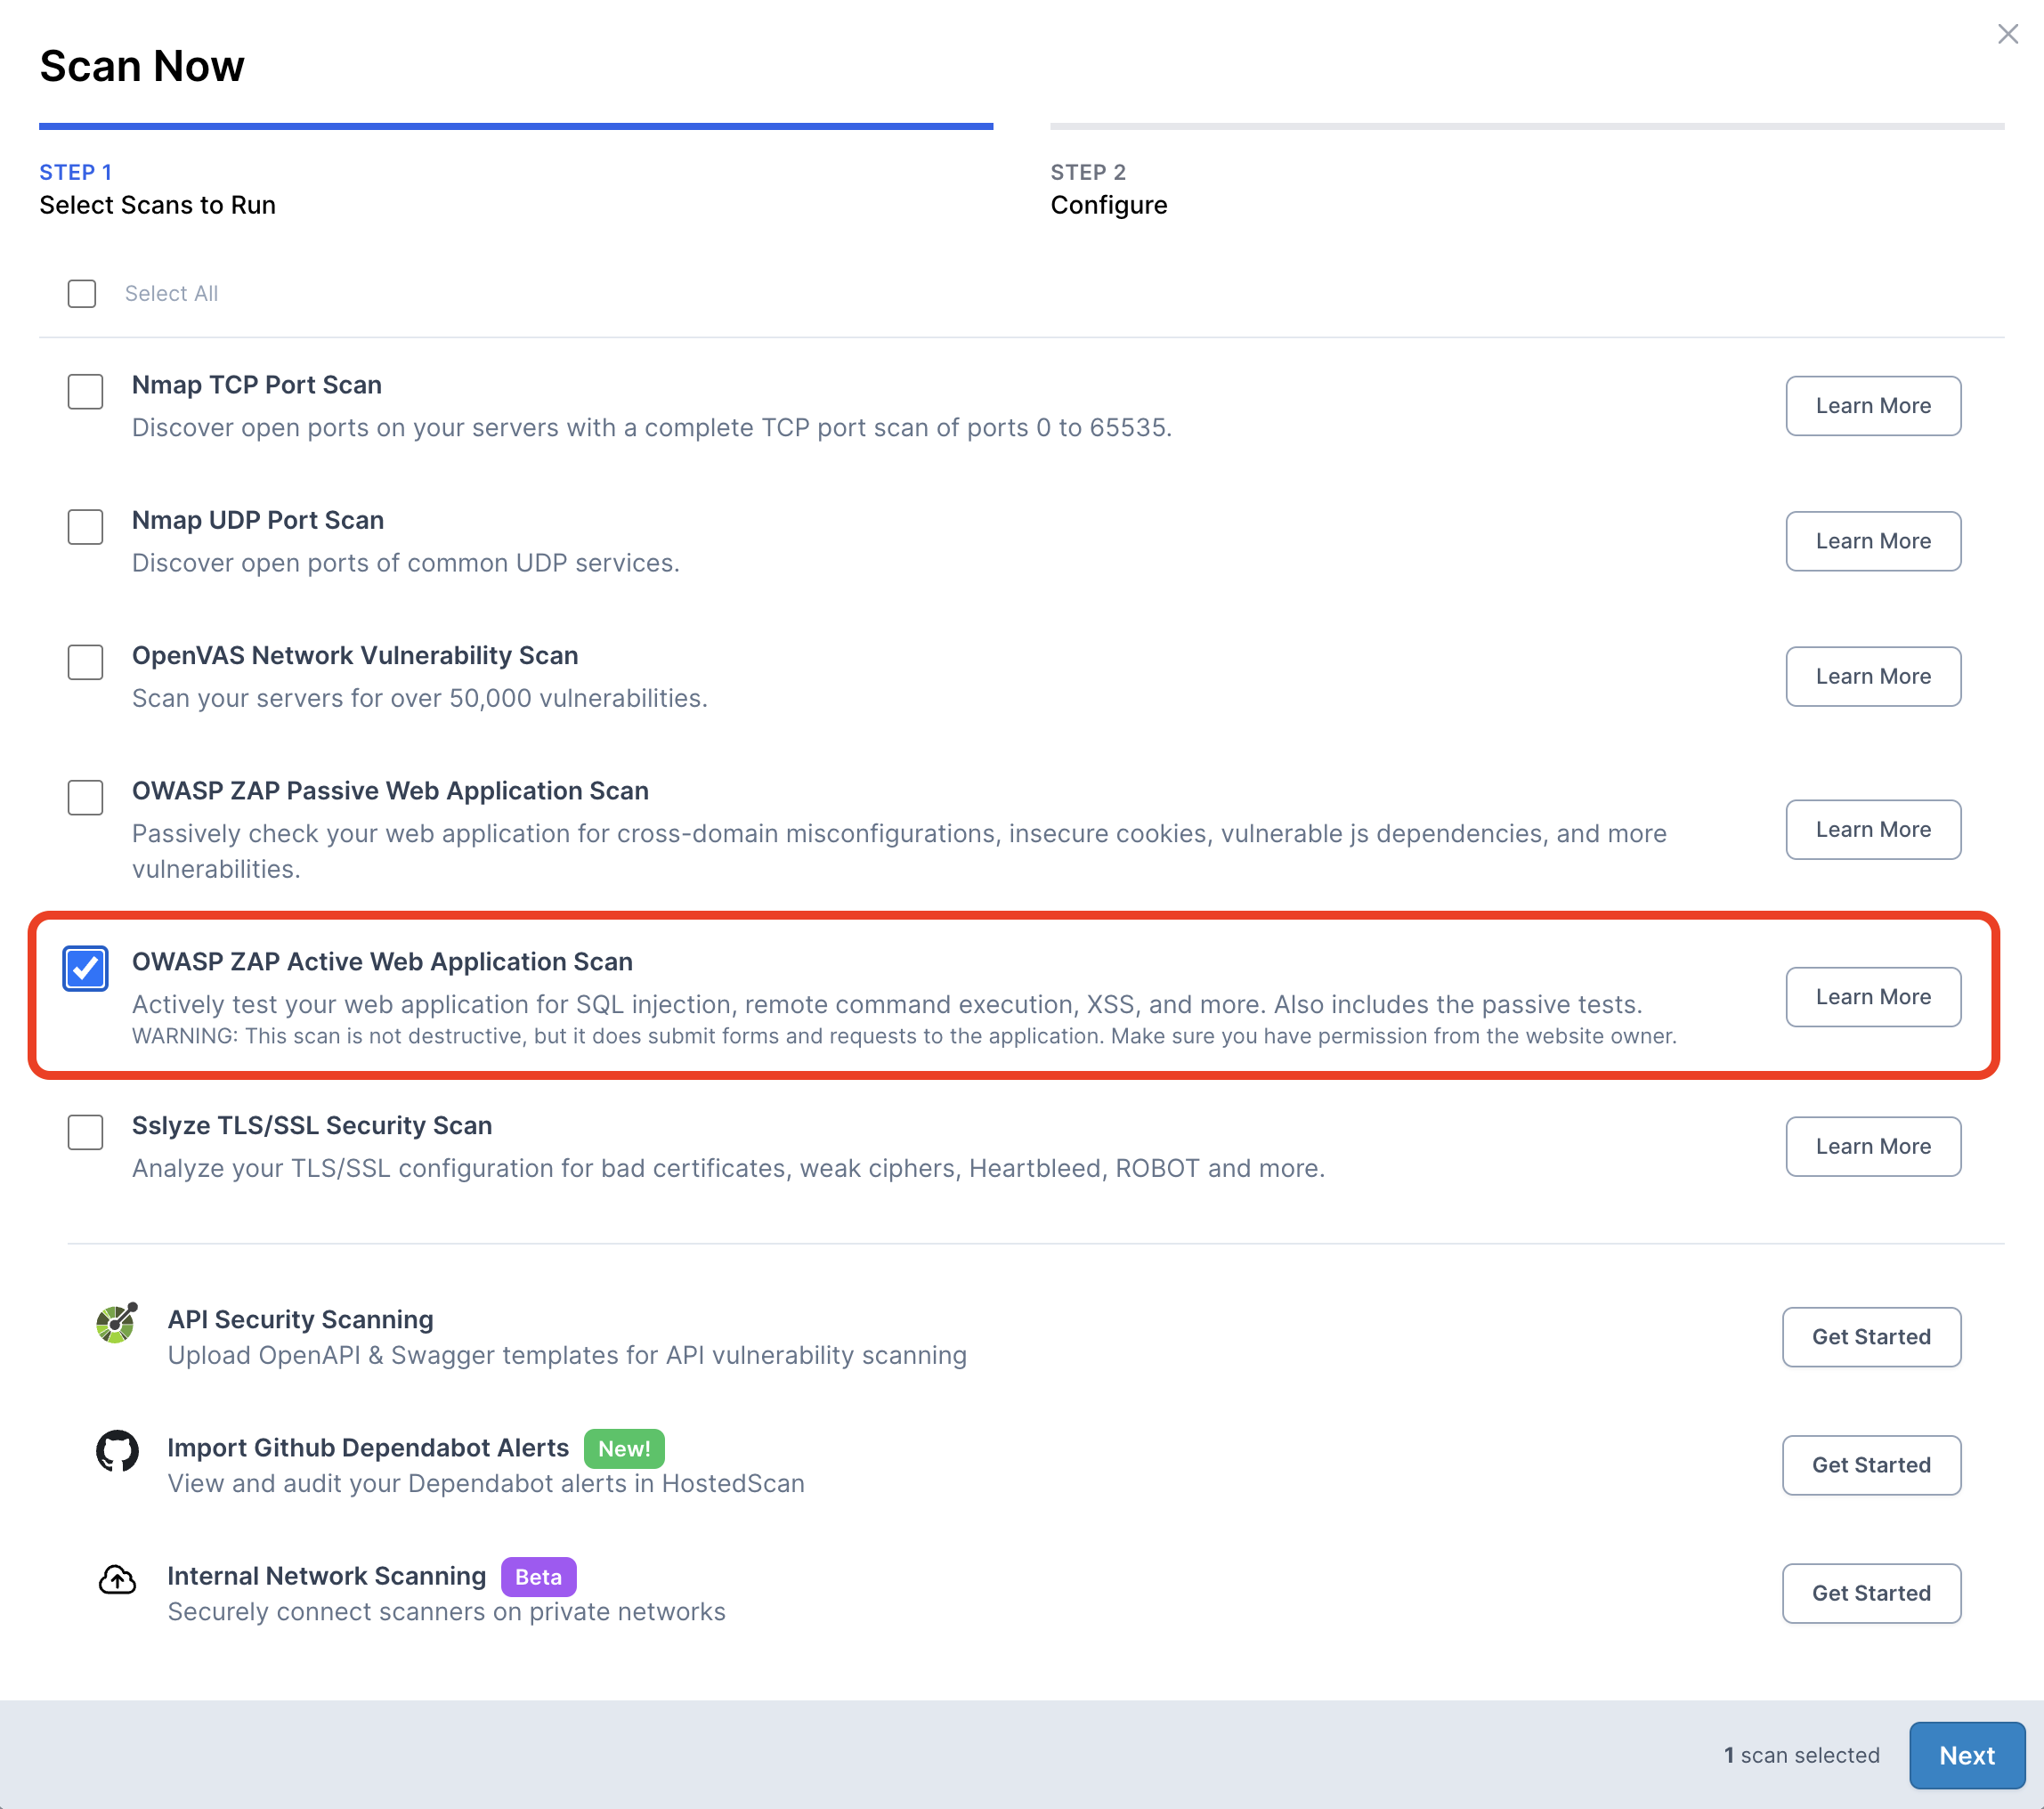Image resolution: width=2044 pixels, height=1809 pixels.
Task: Check the Select All checkbox
Action: point(82,293)
